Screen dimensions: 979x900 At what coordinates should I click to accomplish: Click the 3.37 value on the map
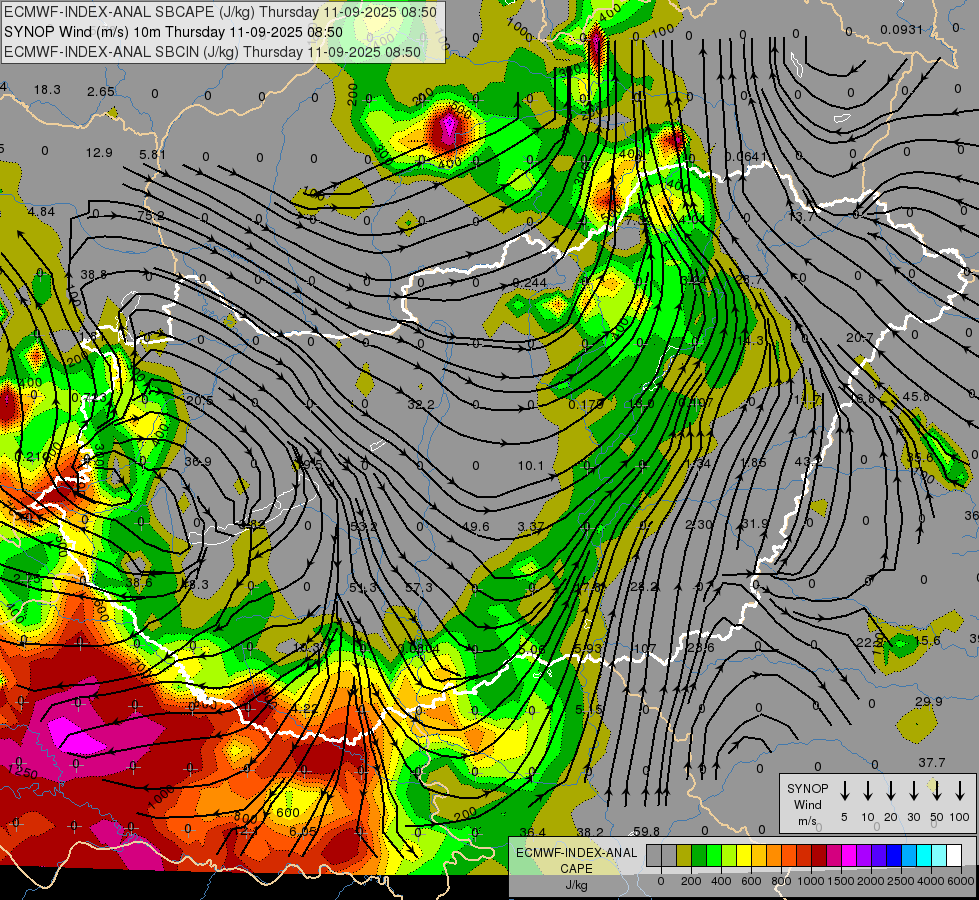point(531,526)
